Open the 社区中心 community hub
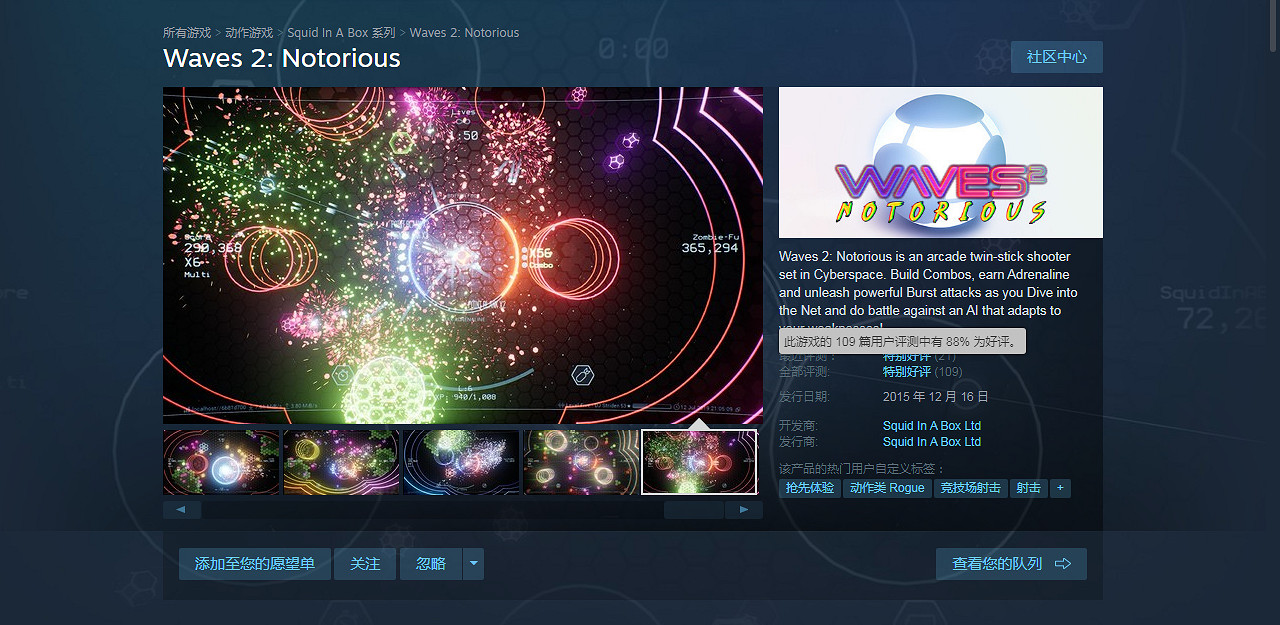Viewport: 1280px width, 625px height. click(1057, 57)
